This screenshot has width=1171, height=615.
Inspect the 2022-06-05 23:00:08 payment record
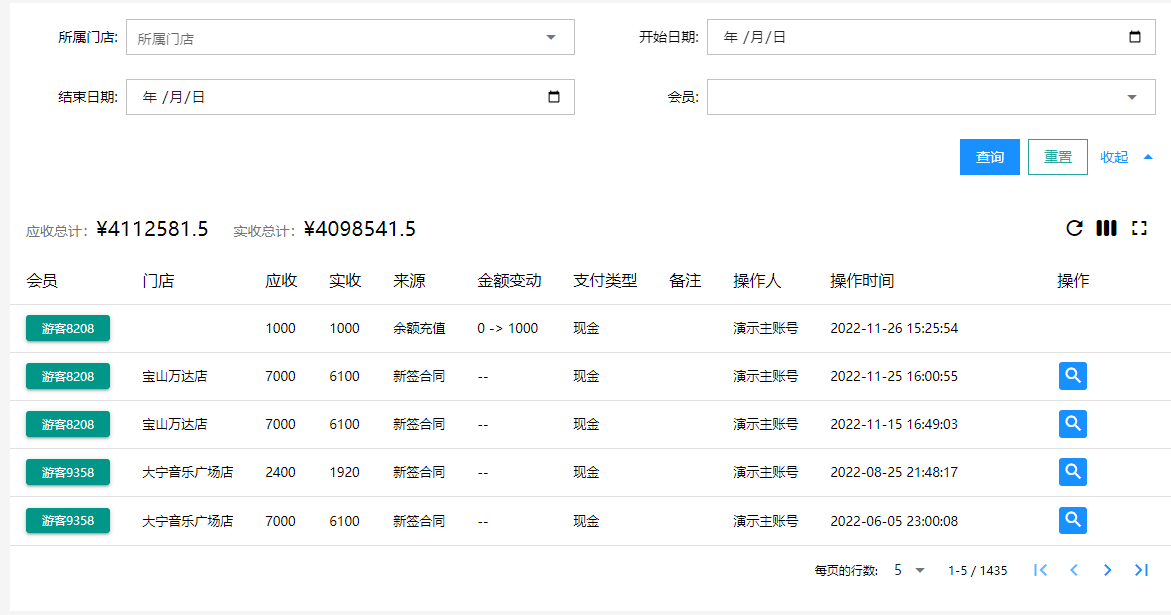[x=1072, y=520]
